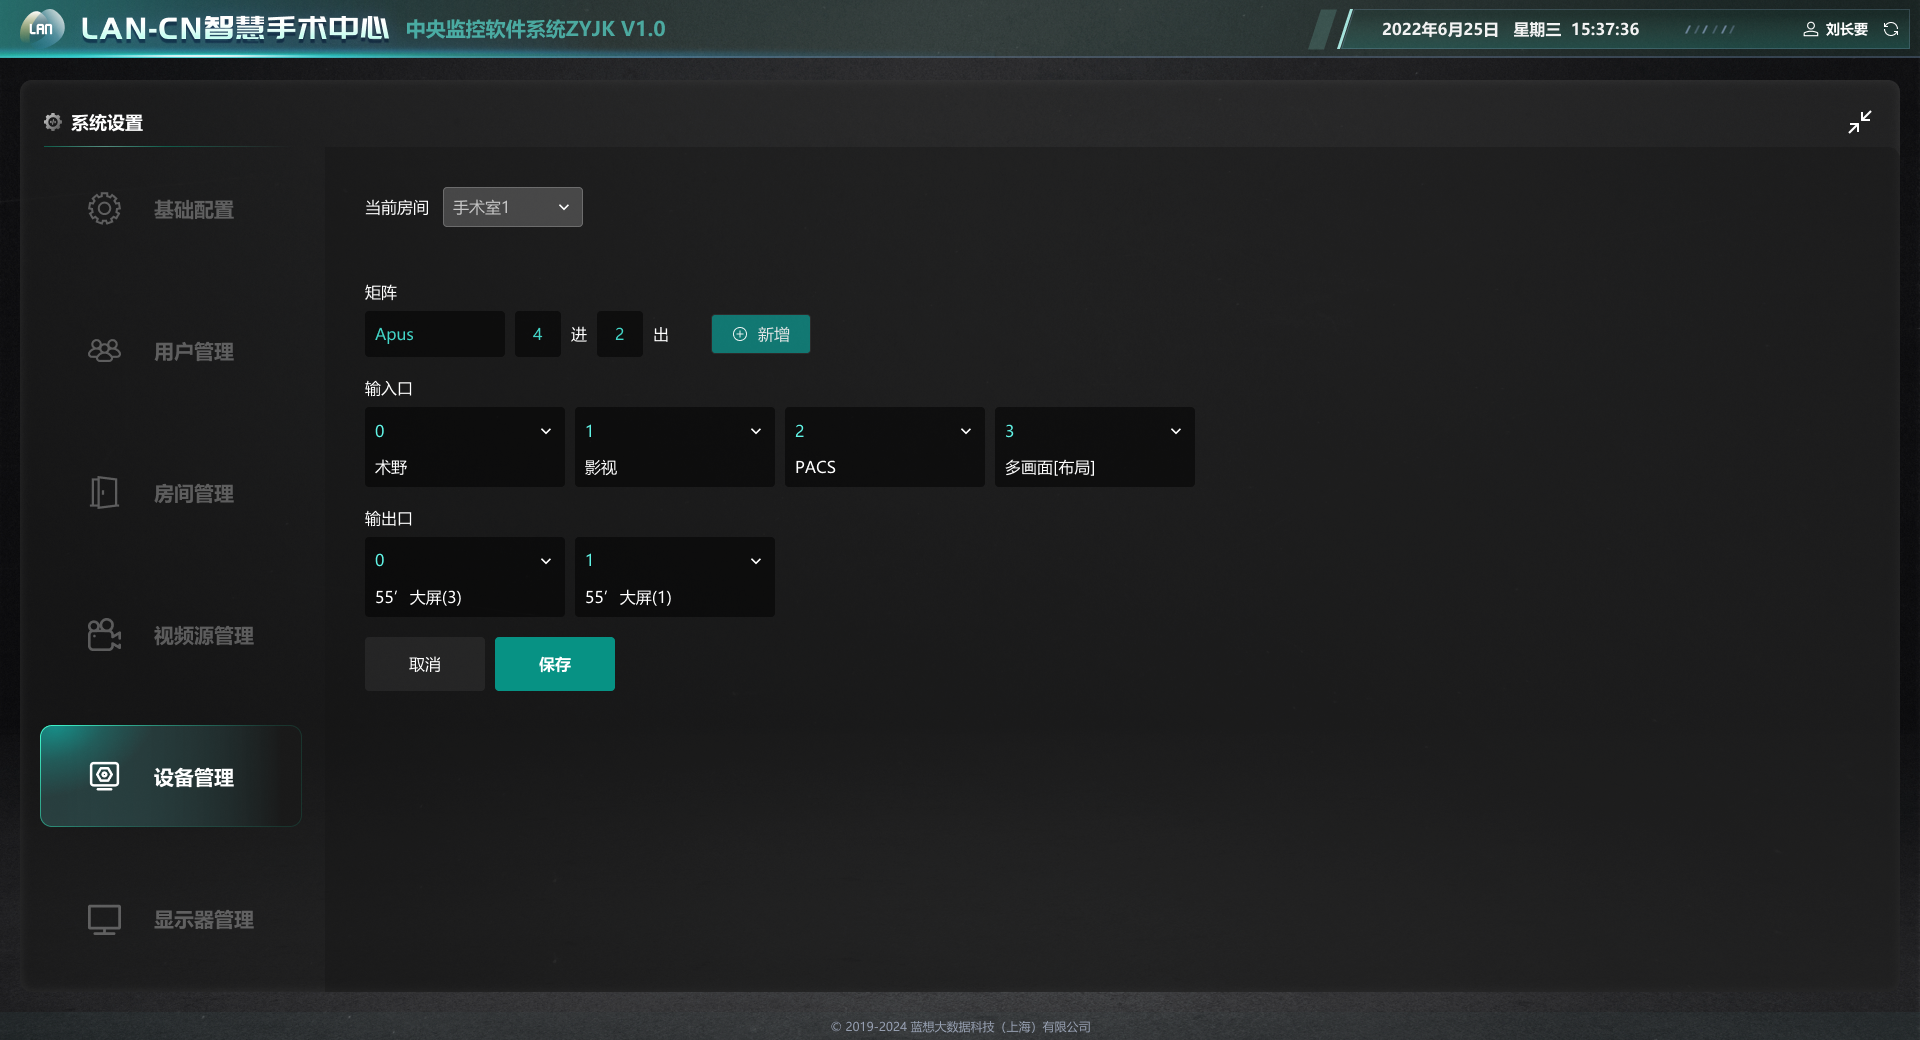Click the 输入口 section label
This screenshot has width=1920, height=1040.
pos(389,389)
